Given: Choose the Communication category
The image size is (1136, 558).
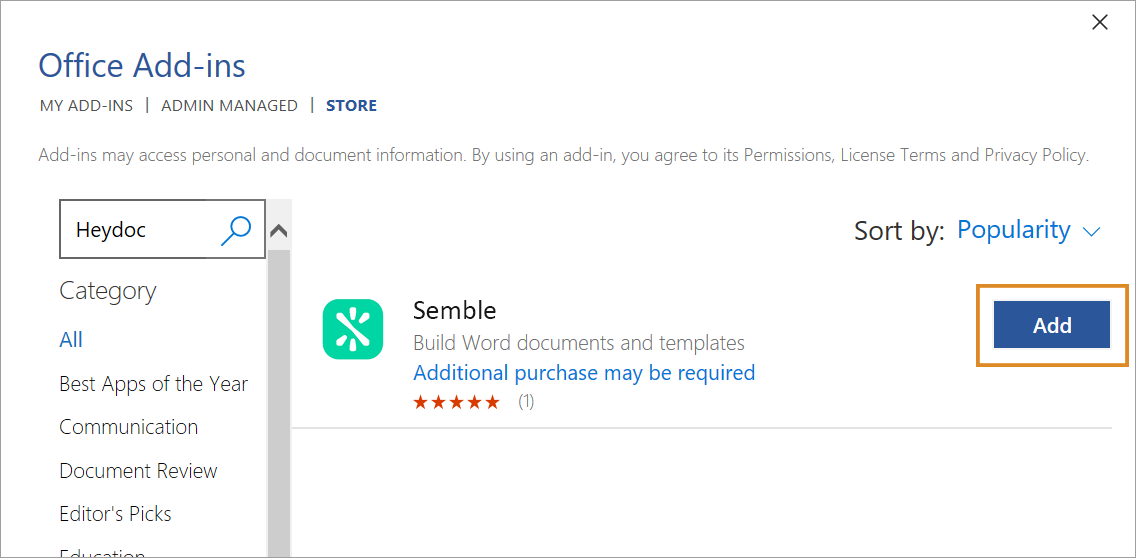Looking at the screenshot, I should (x=129, y=427).
